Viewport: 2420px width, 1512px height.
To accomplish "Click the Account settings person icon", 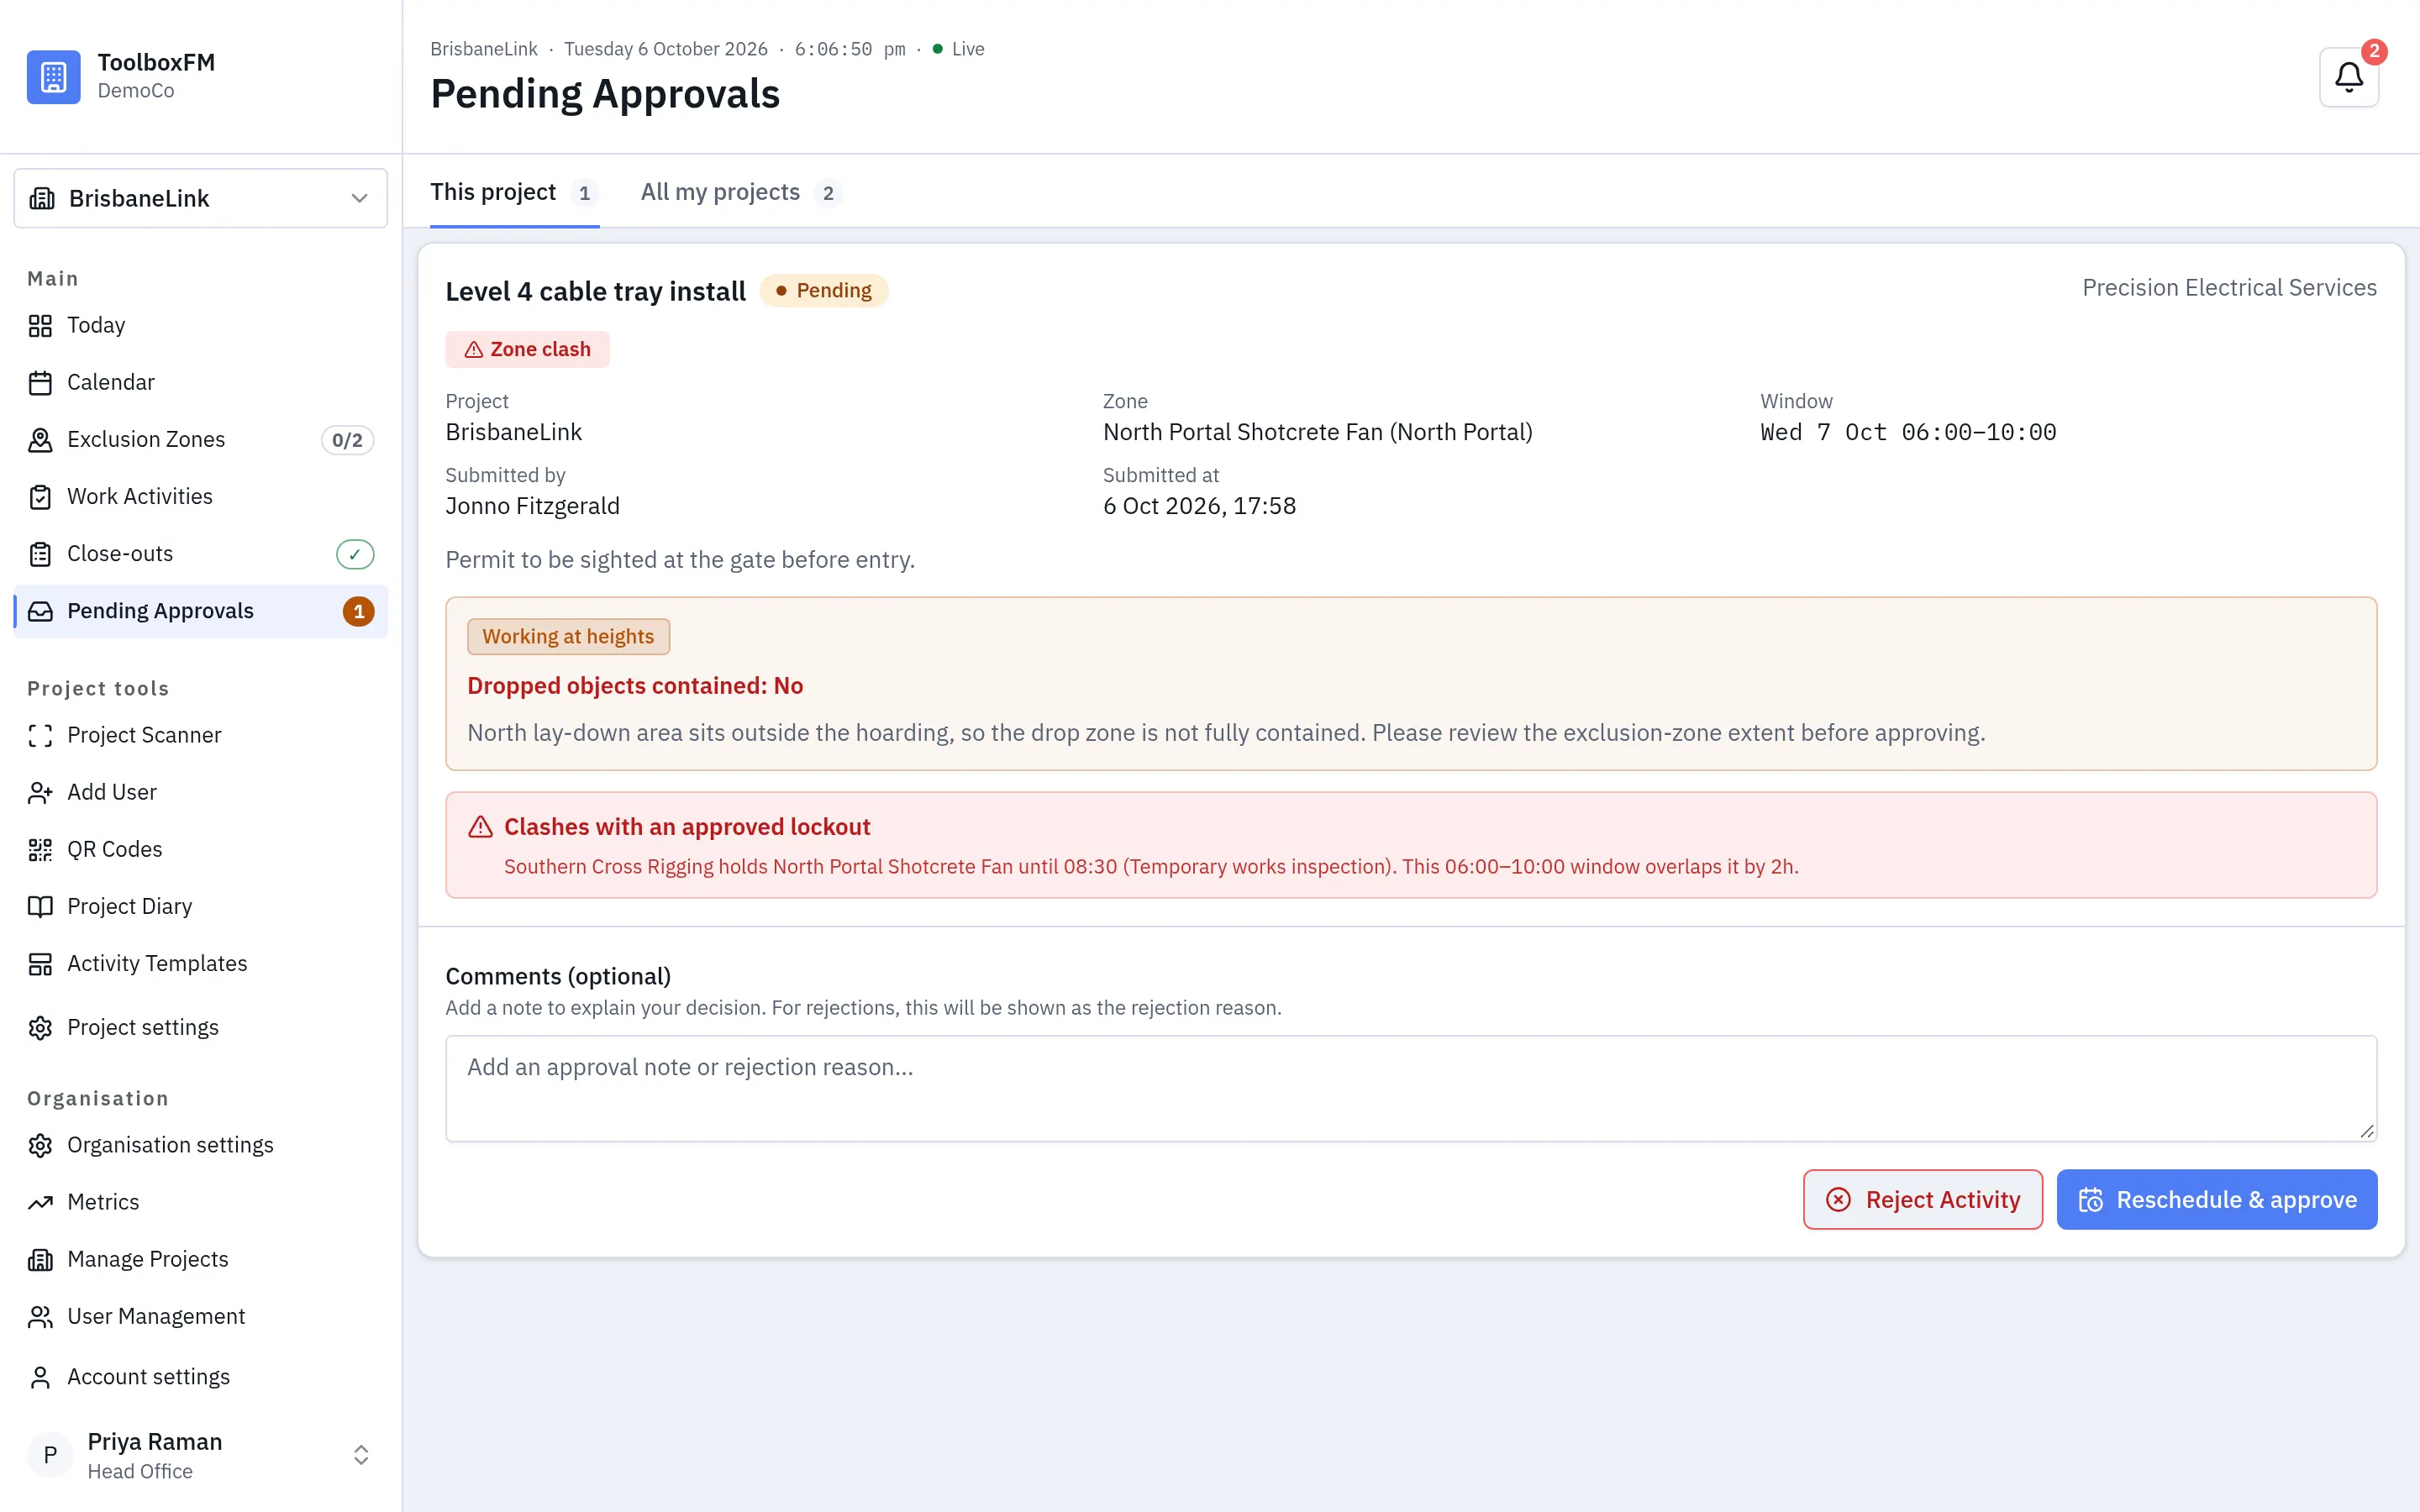I will [x=40, y=1378].
